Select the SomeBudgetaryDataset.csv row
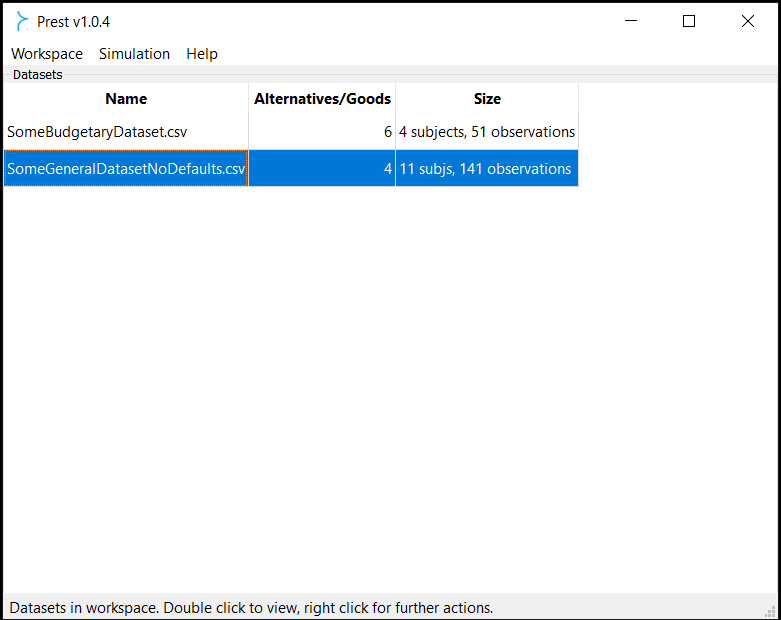 pyautogui.click(x=291, y=132)
